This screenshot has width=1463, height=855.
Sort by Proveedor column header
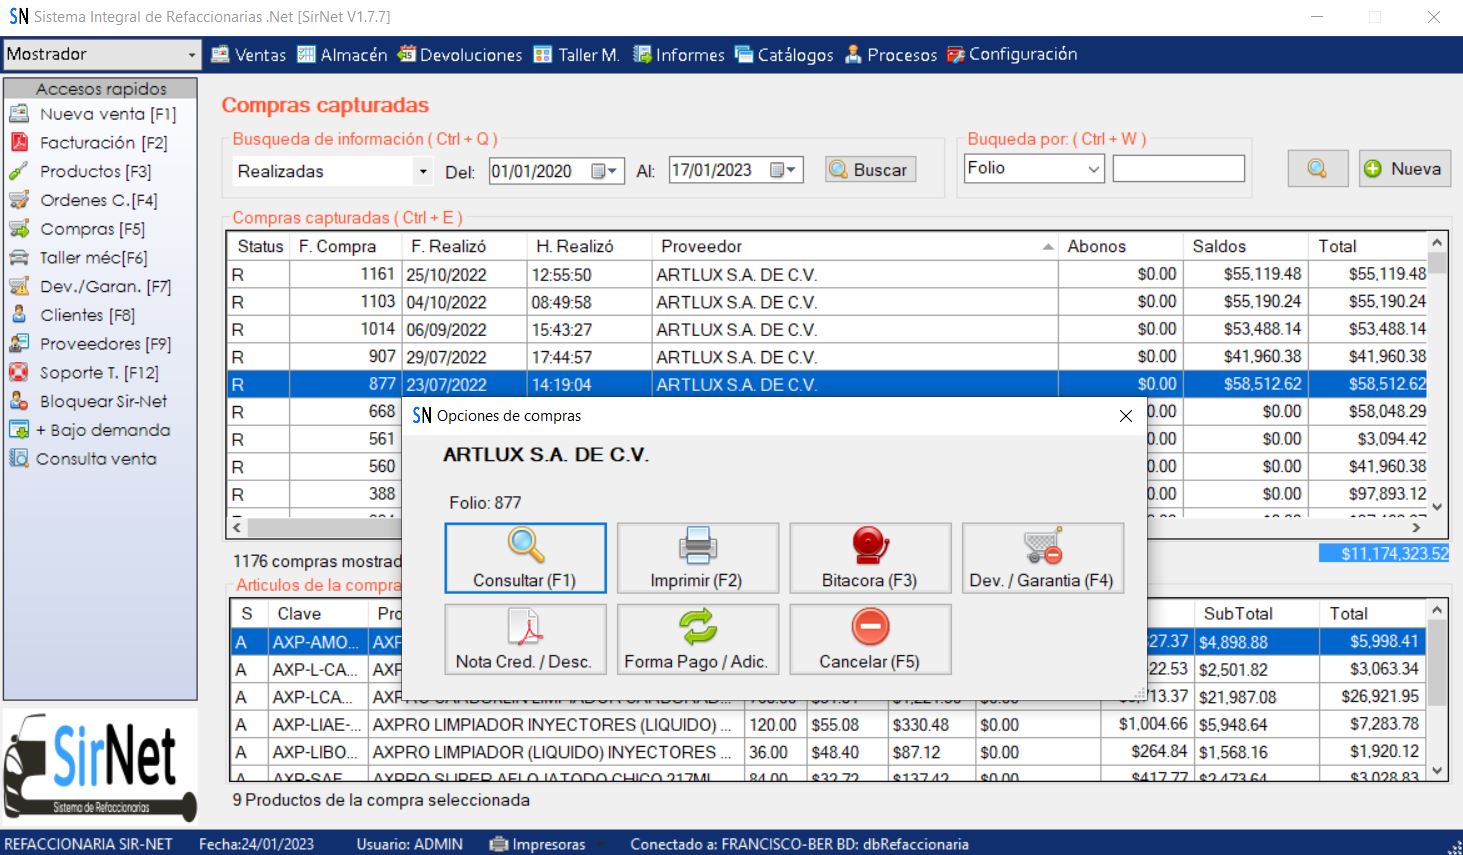click(855, 246)
